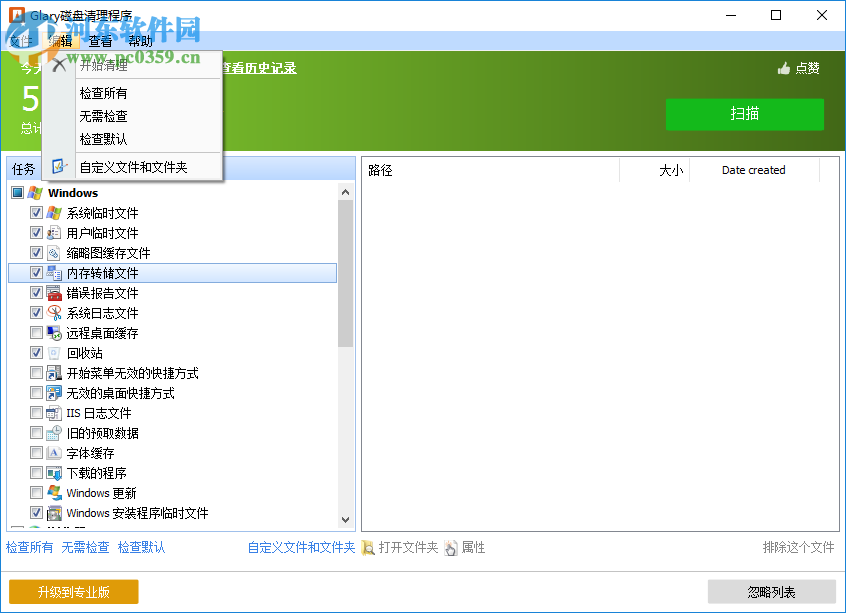Click the 属性 icon next to 打开文件夹
846x613 pixels.
pyautogui.click(x=451, y=547)
